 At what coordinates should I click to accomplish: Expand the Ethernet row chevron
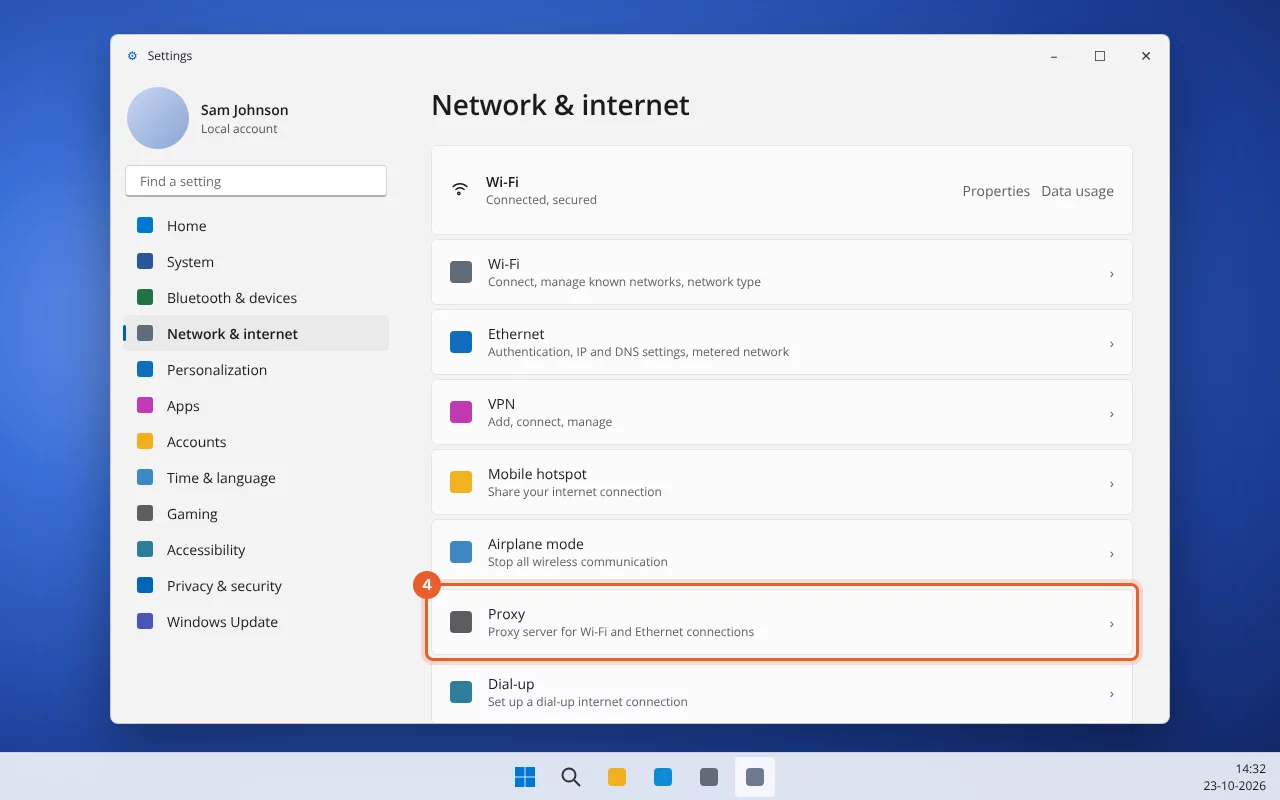1111,343
